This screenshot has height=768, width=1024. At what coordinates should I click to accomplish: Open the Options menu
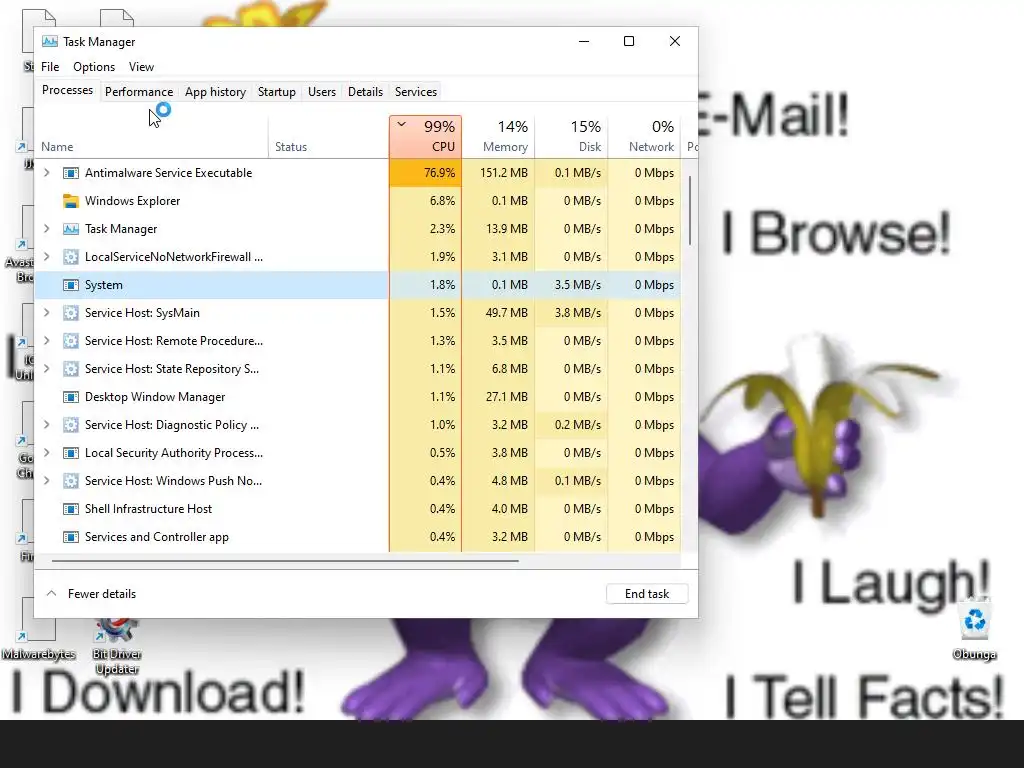click(x=94, y=67)
